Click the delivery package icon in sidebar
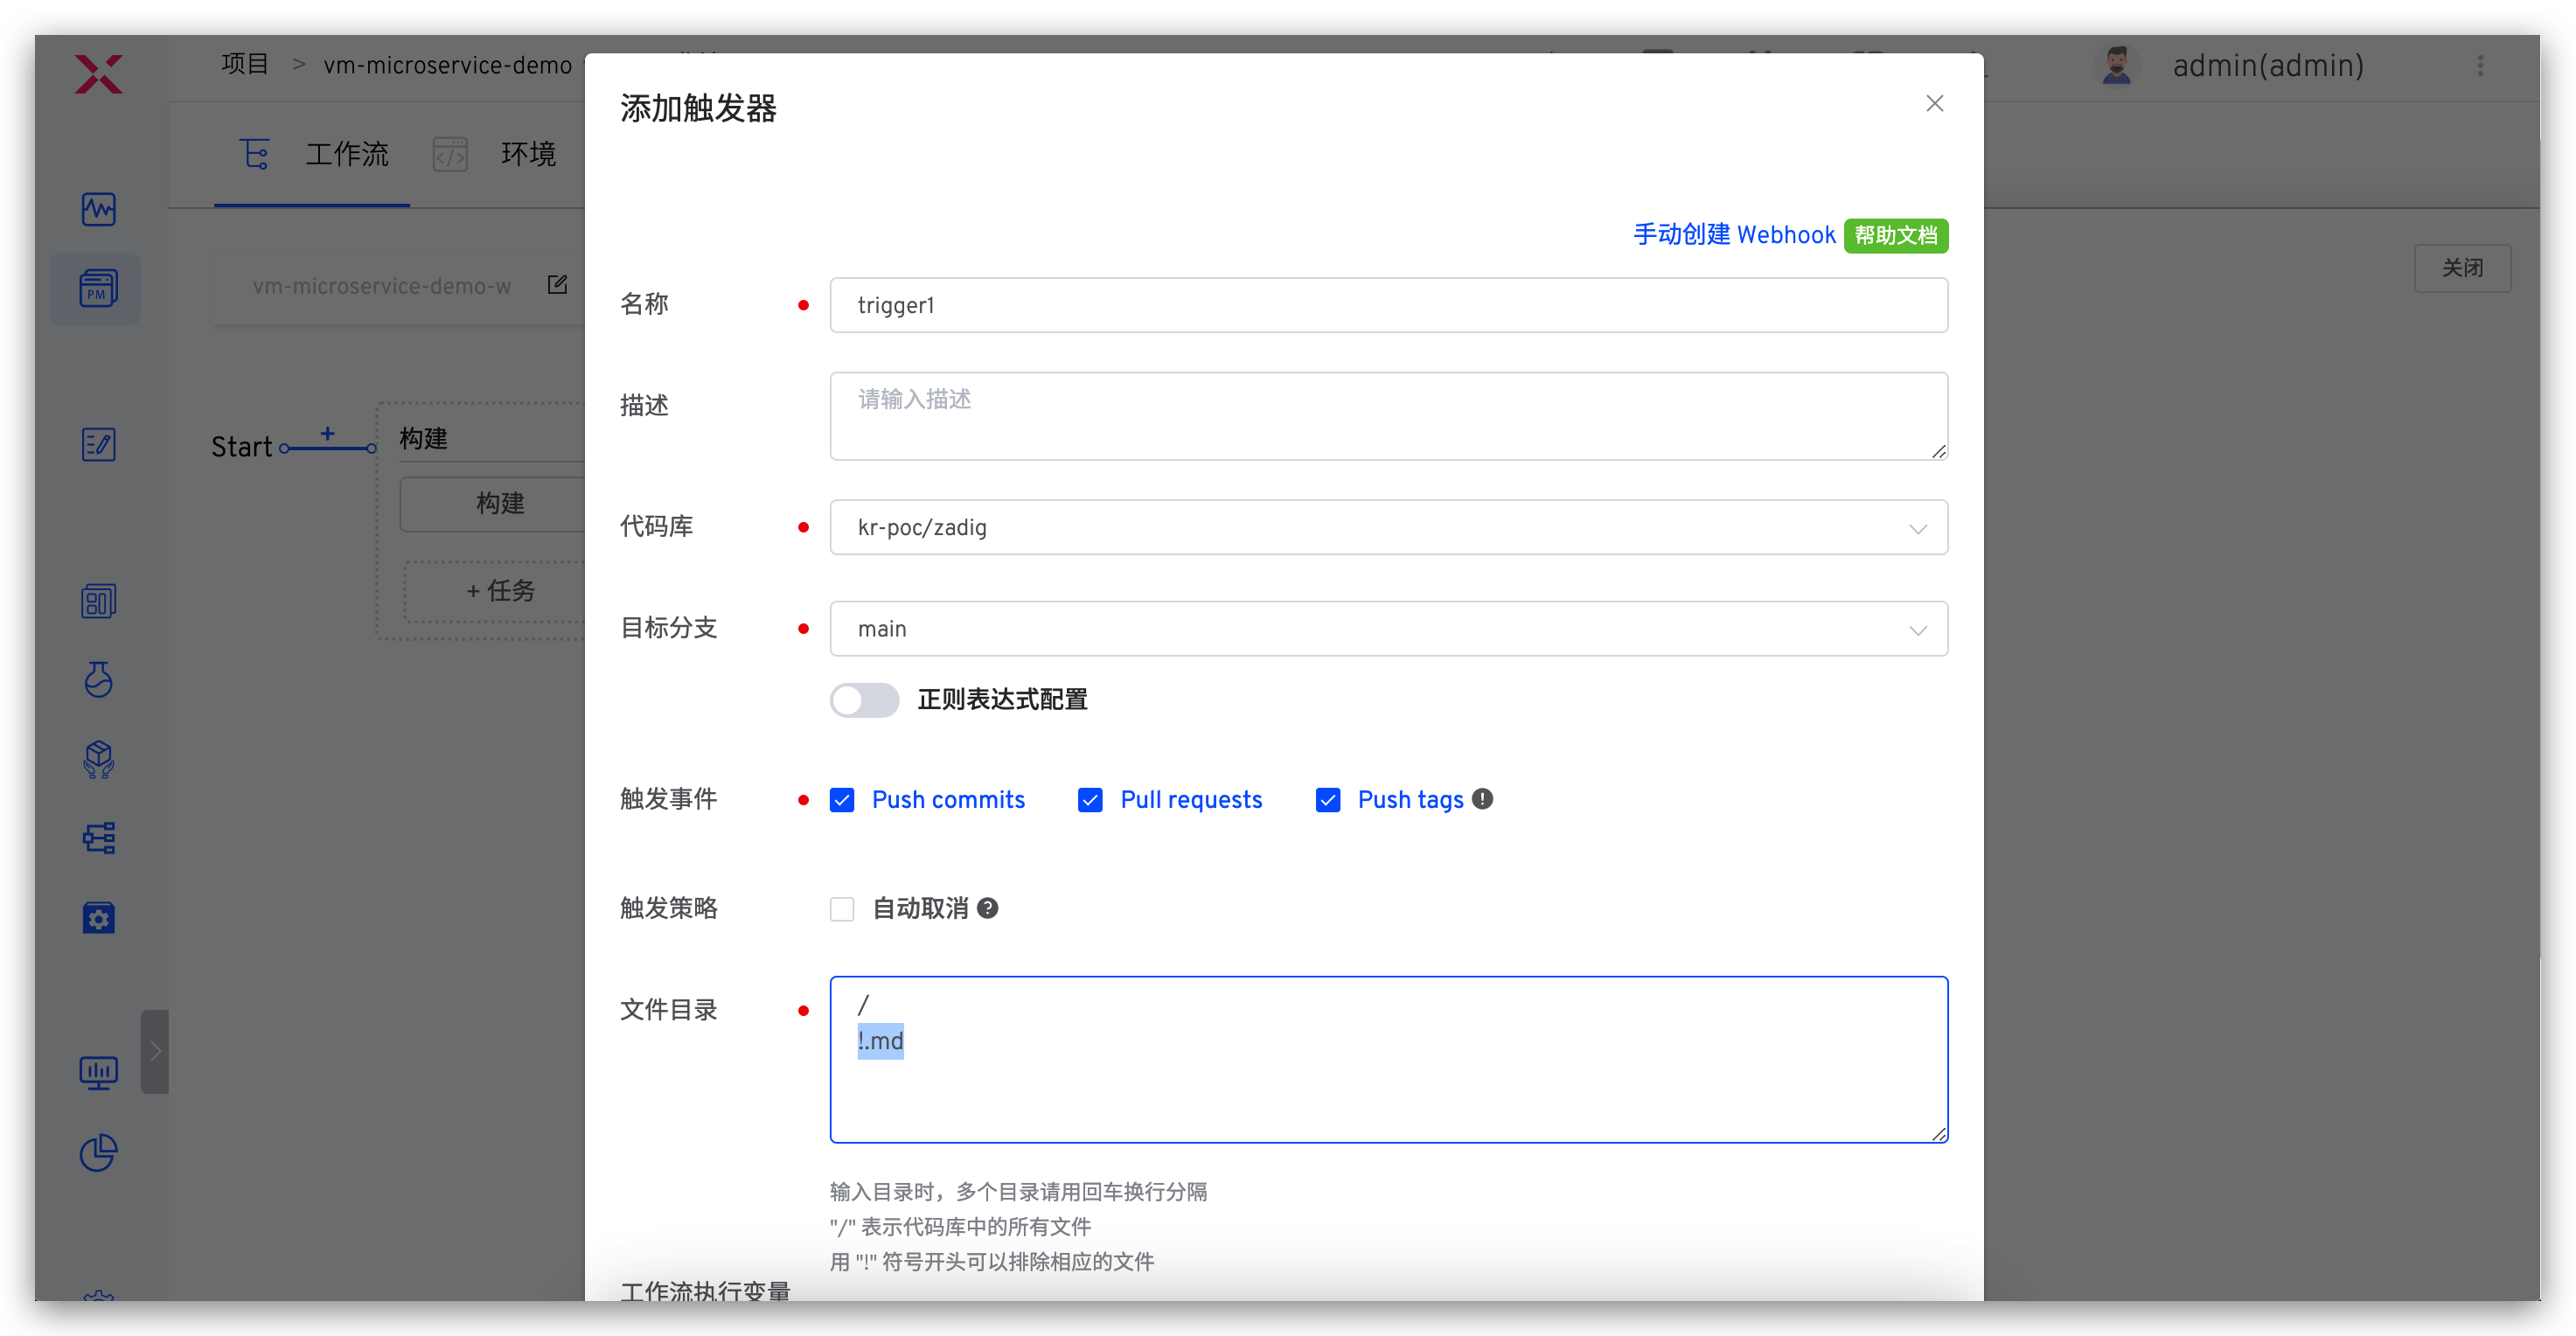Viewport: 2576px width, 1336px height. click(97, 760)
